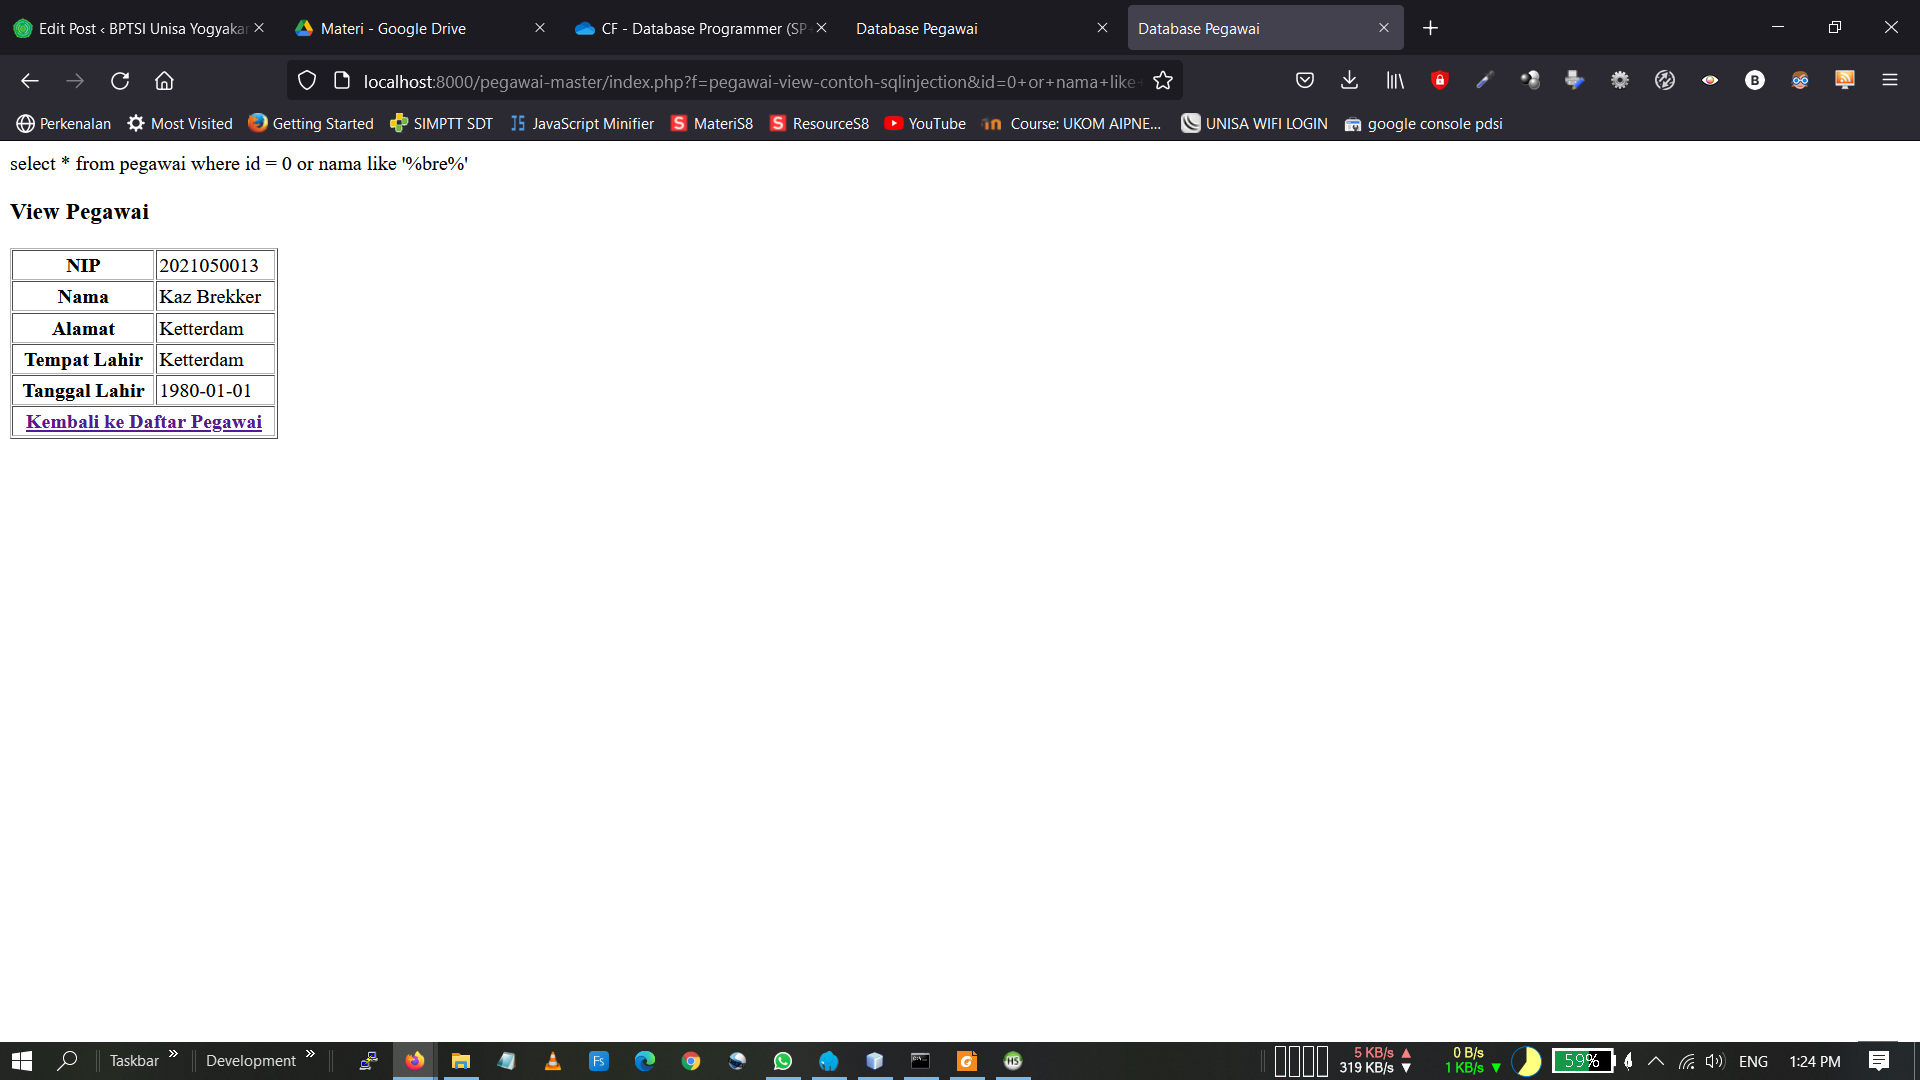Click the Reload page icon
This screenshot has width=1920, height=1080.
pos(120,81)
